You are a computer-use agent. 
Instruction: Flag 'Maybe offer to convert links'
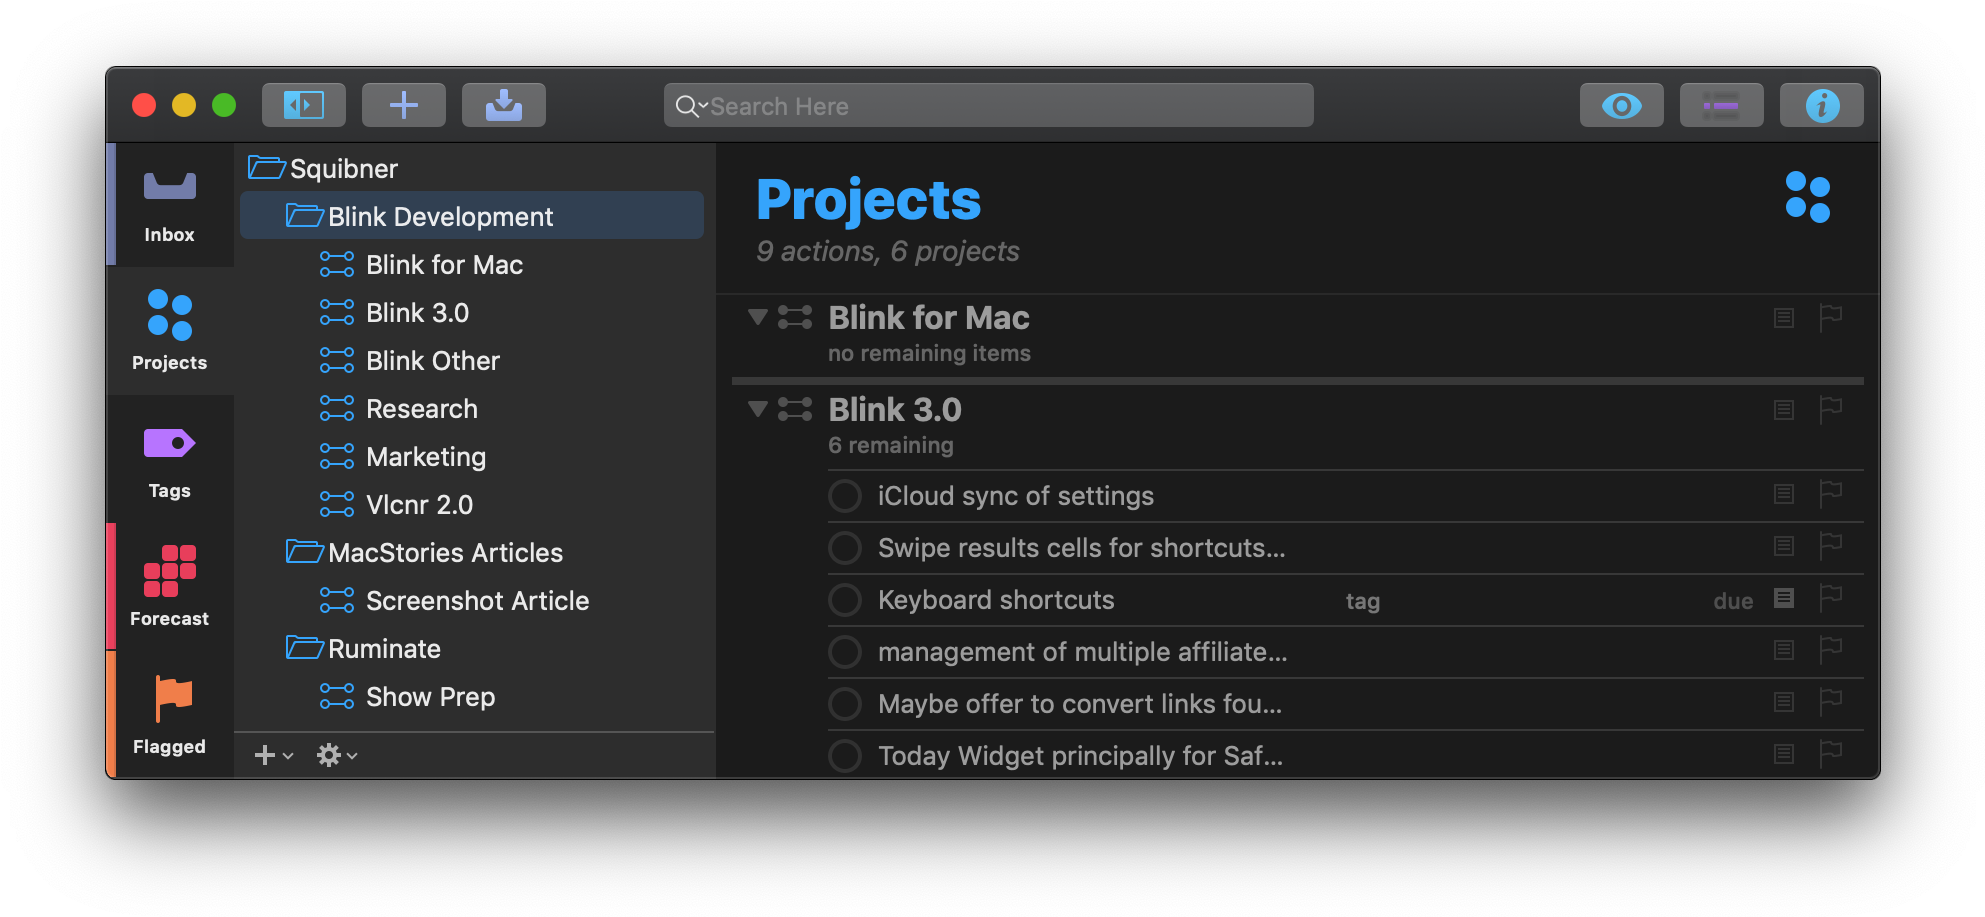(x=1831, y=701)
